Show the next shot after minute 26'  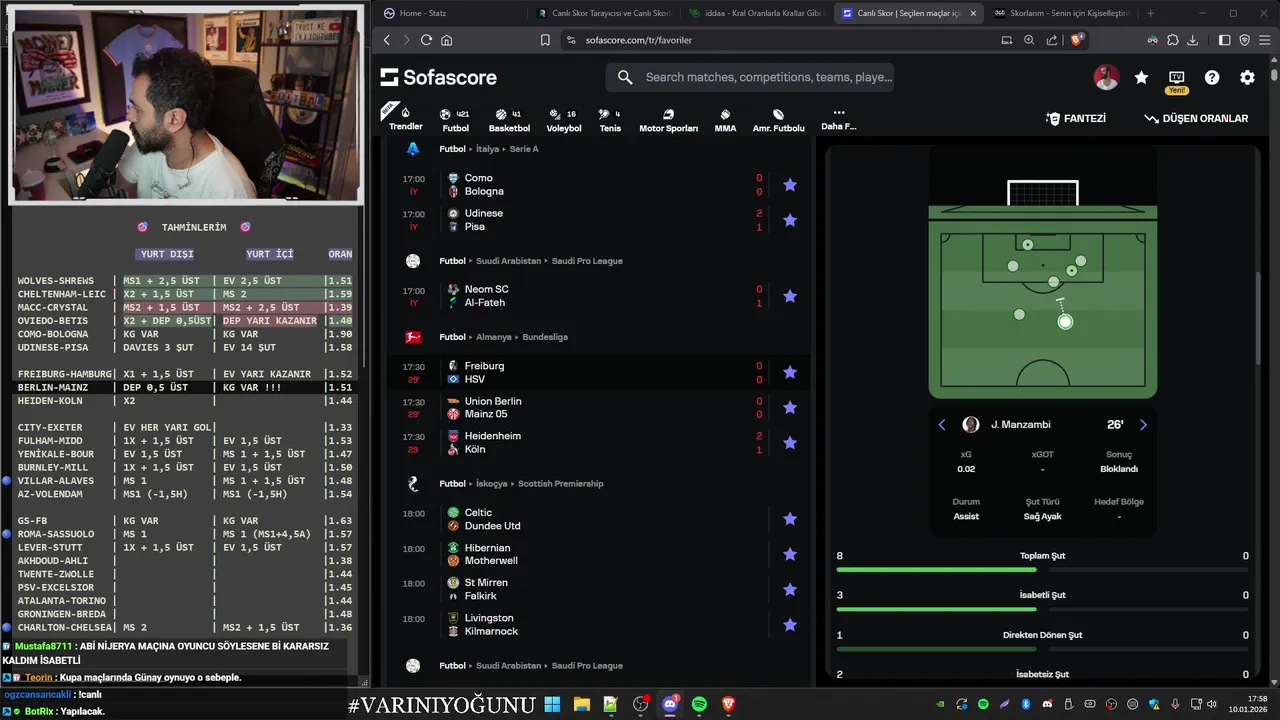click(x=1143, y=425)
